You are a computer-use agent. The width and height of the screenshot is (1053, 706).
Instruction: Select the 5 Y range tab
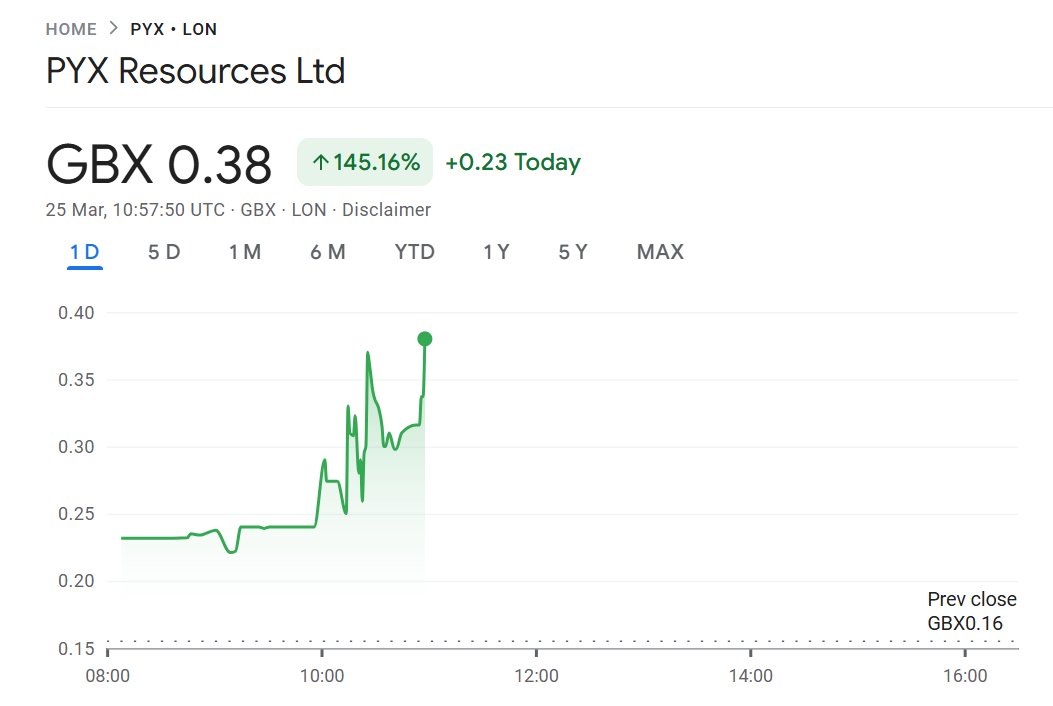click(x=573, y=252)
